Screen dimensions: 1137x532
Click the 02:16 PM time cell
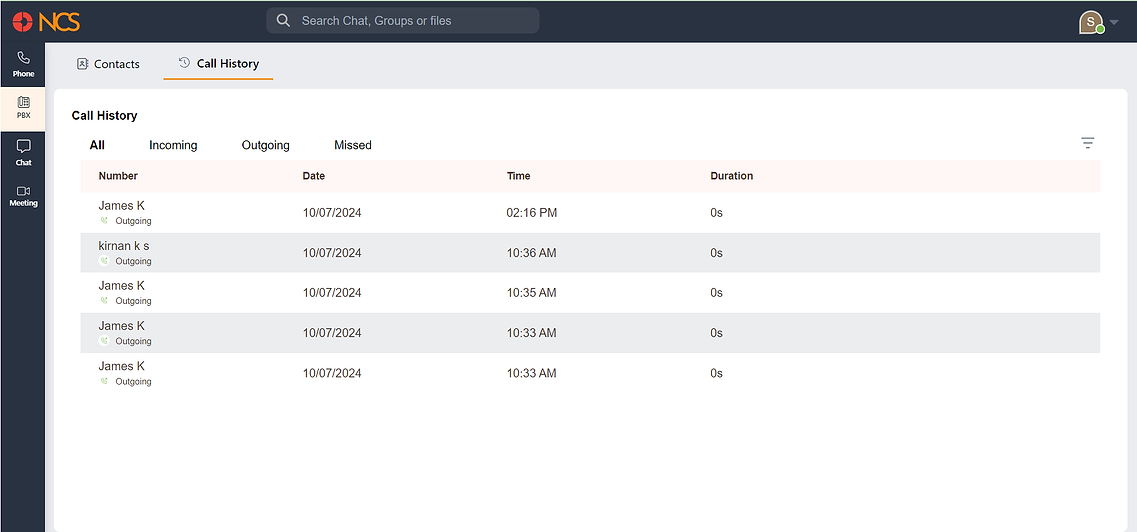tap(532, 213)
